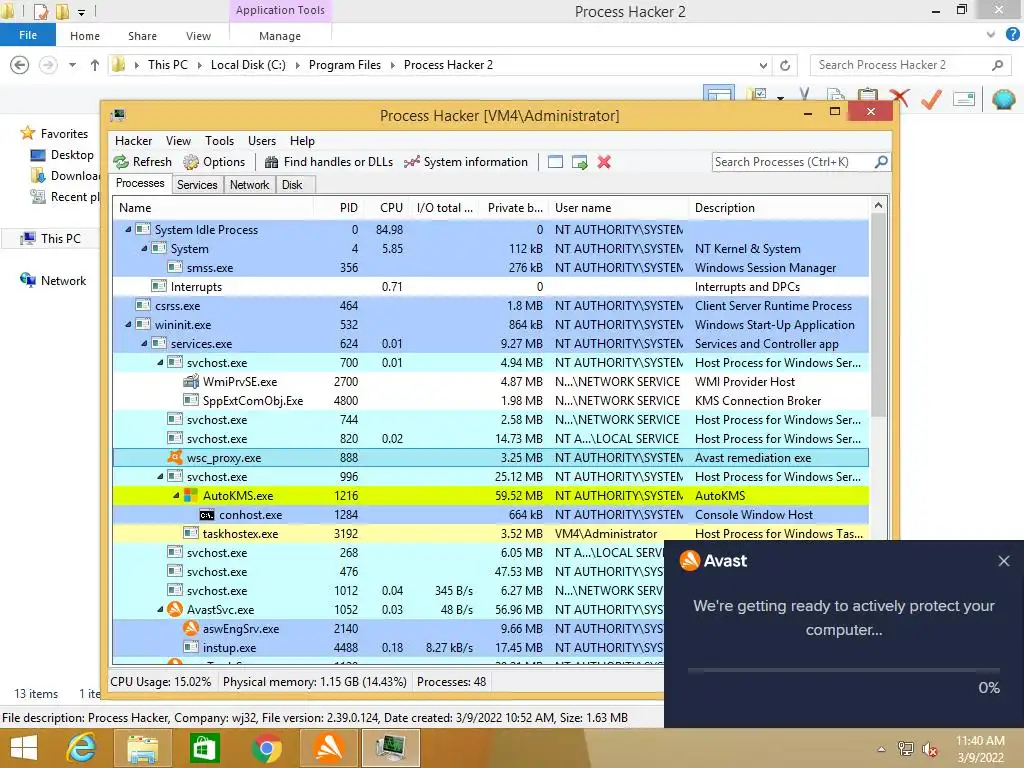Click the WmiPrvSE.exe icon
The width and height of the screenshot is (1024, 768).
[191, 381]
